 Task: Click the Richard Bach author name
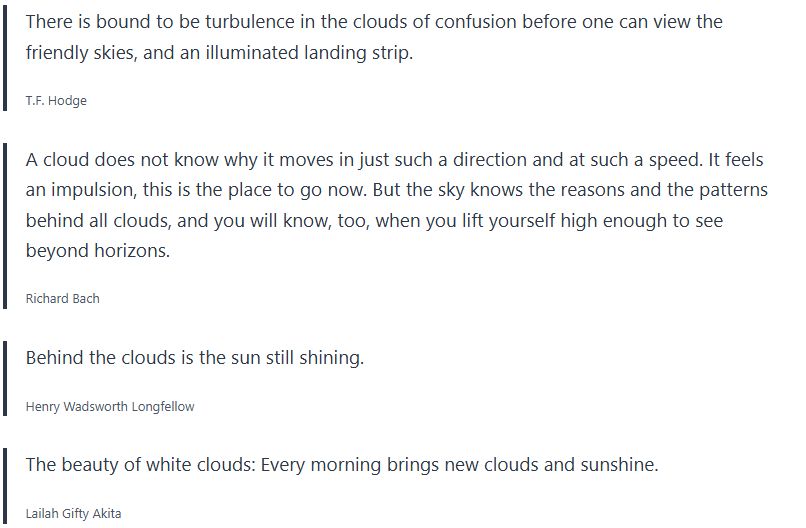(62, 298)
